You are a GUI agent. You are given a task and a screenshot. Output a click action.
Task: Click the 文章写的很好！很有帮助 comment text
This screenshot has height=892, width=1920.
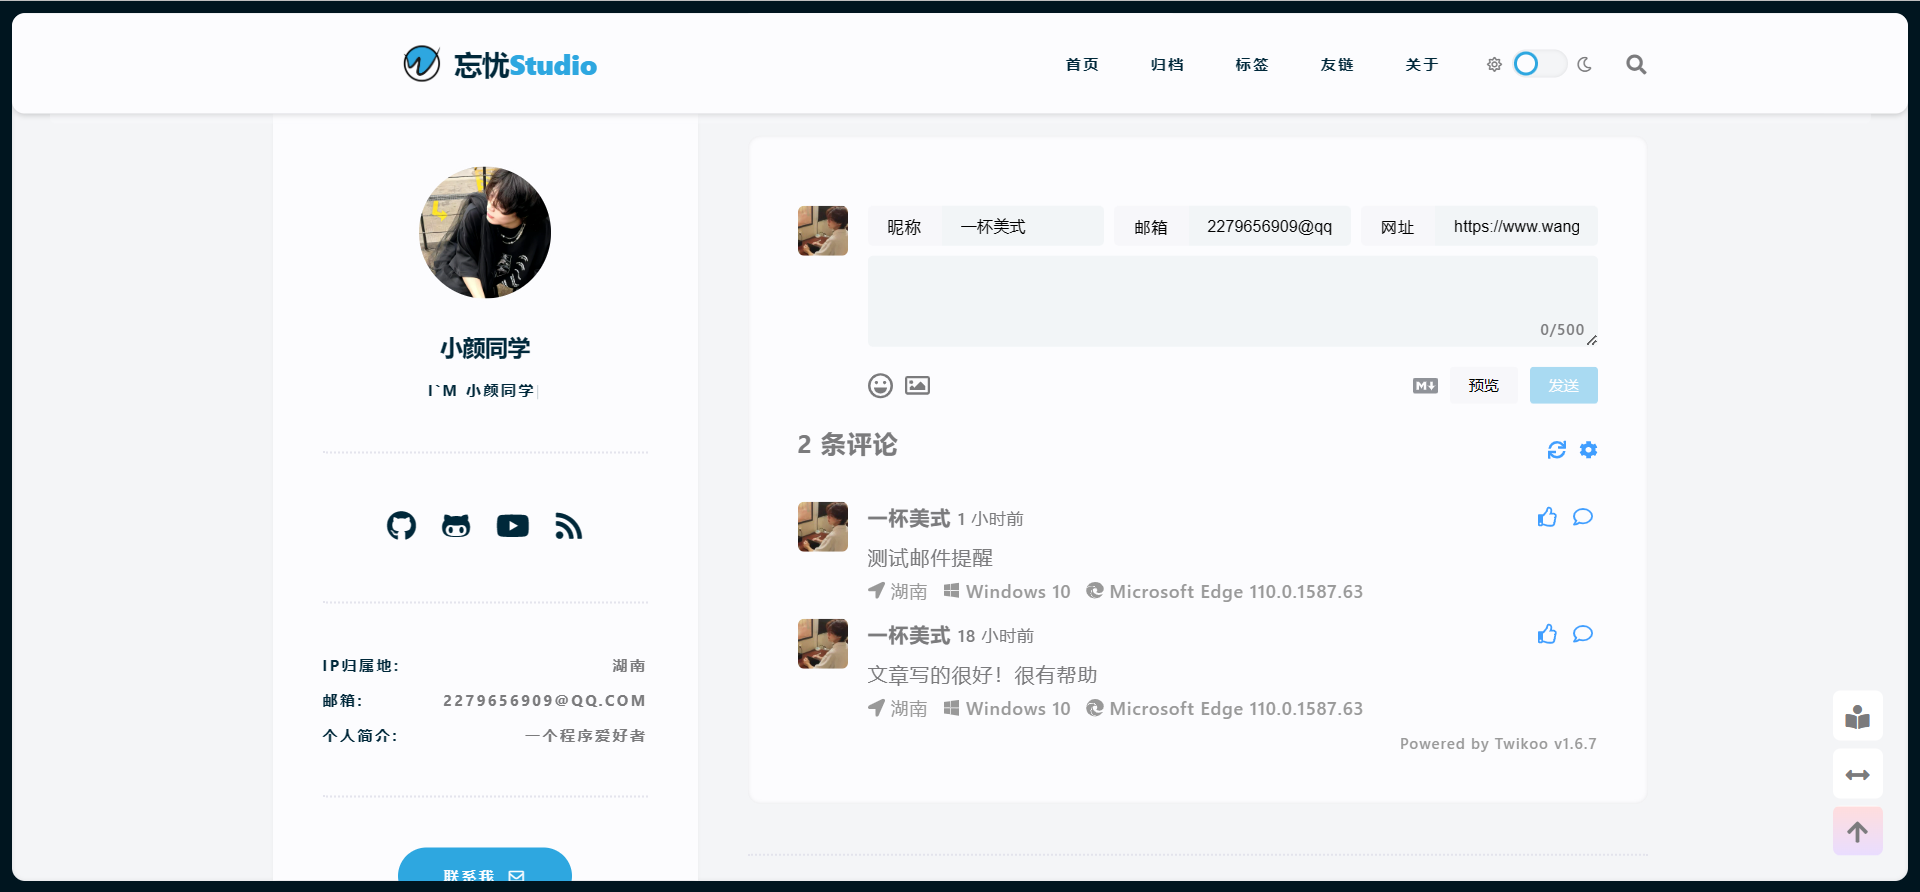click(x=982, y=675)
